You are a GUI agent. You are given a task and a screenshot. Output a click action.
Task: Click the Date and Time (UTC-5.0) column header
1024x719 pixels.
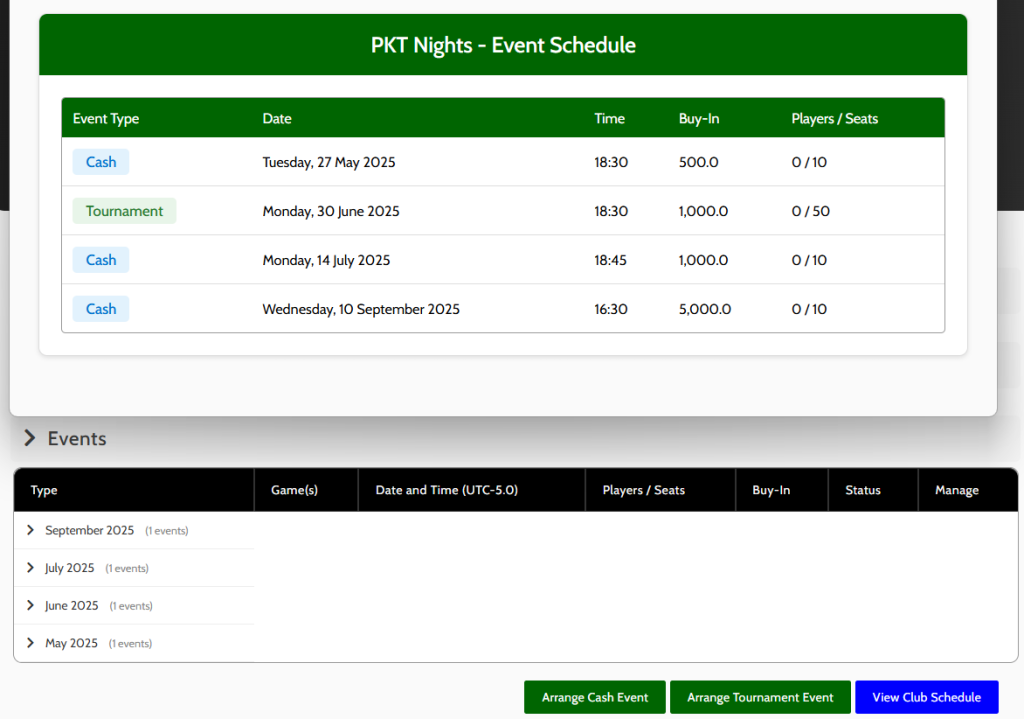tap(446, 490)
